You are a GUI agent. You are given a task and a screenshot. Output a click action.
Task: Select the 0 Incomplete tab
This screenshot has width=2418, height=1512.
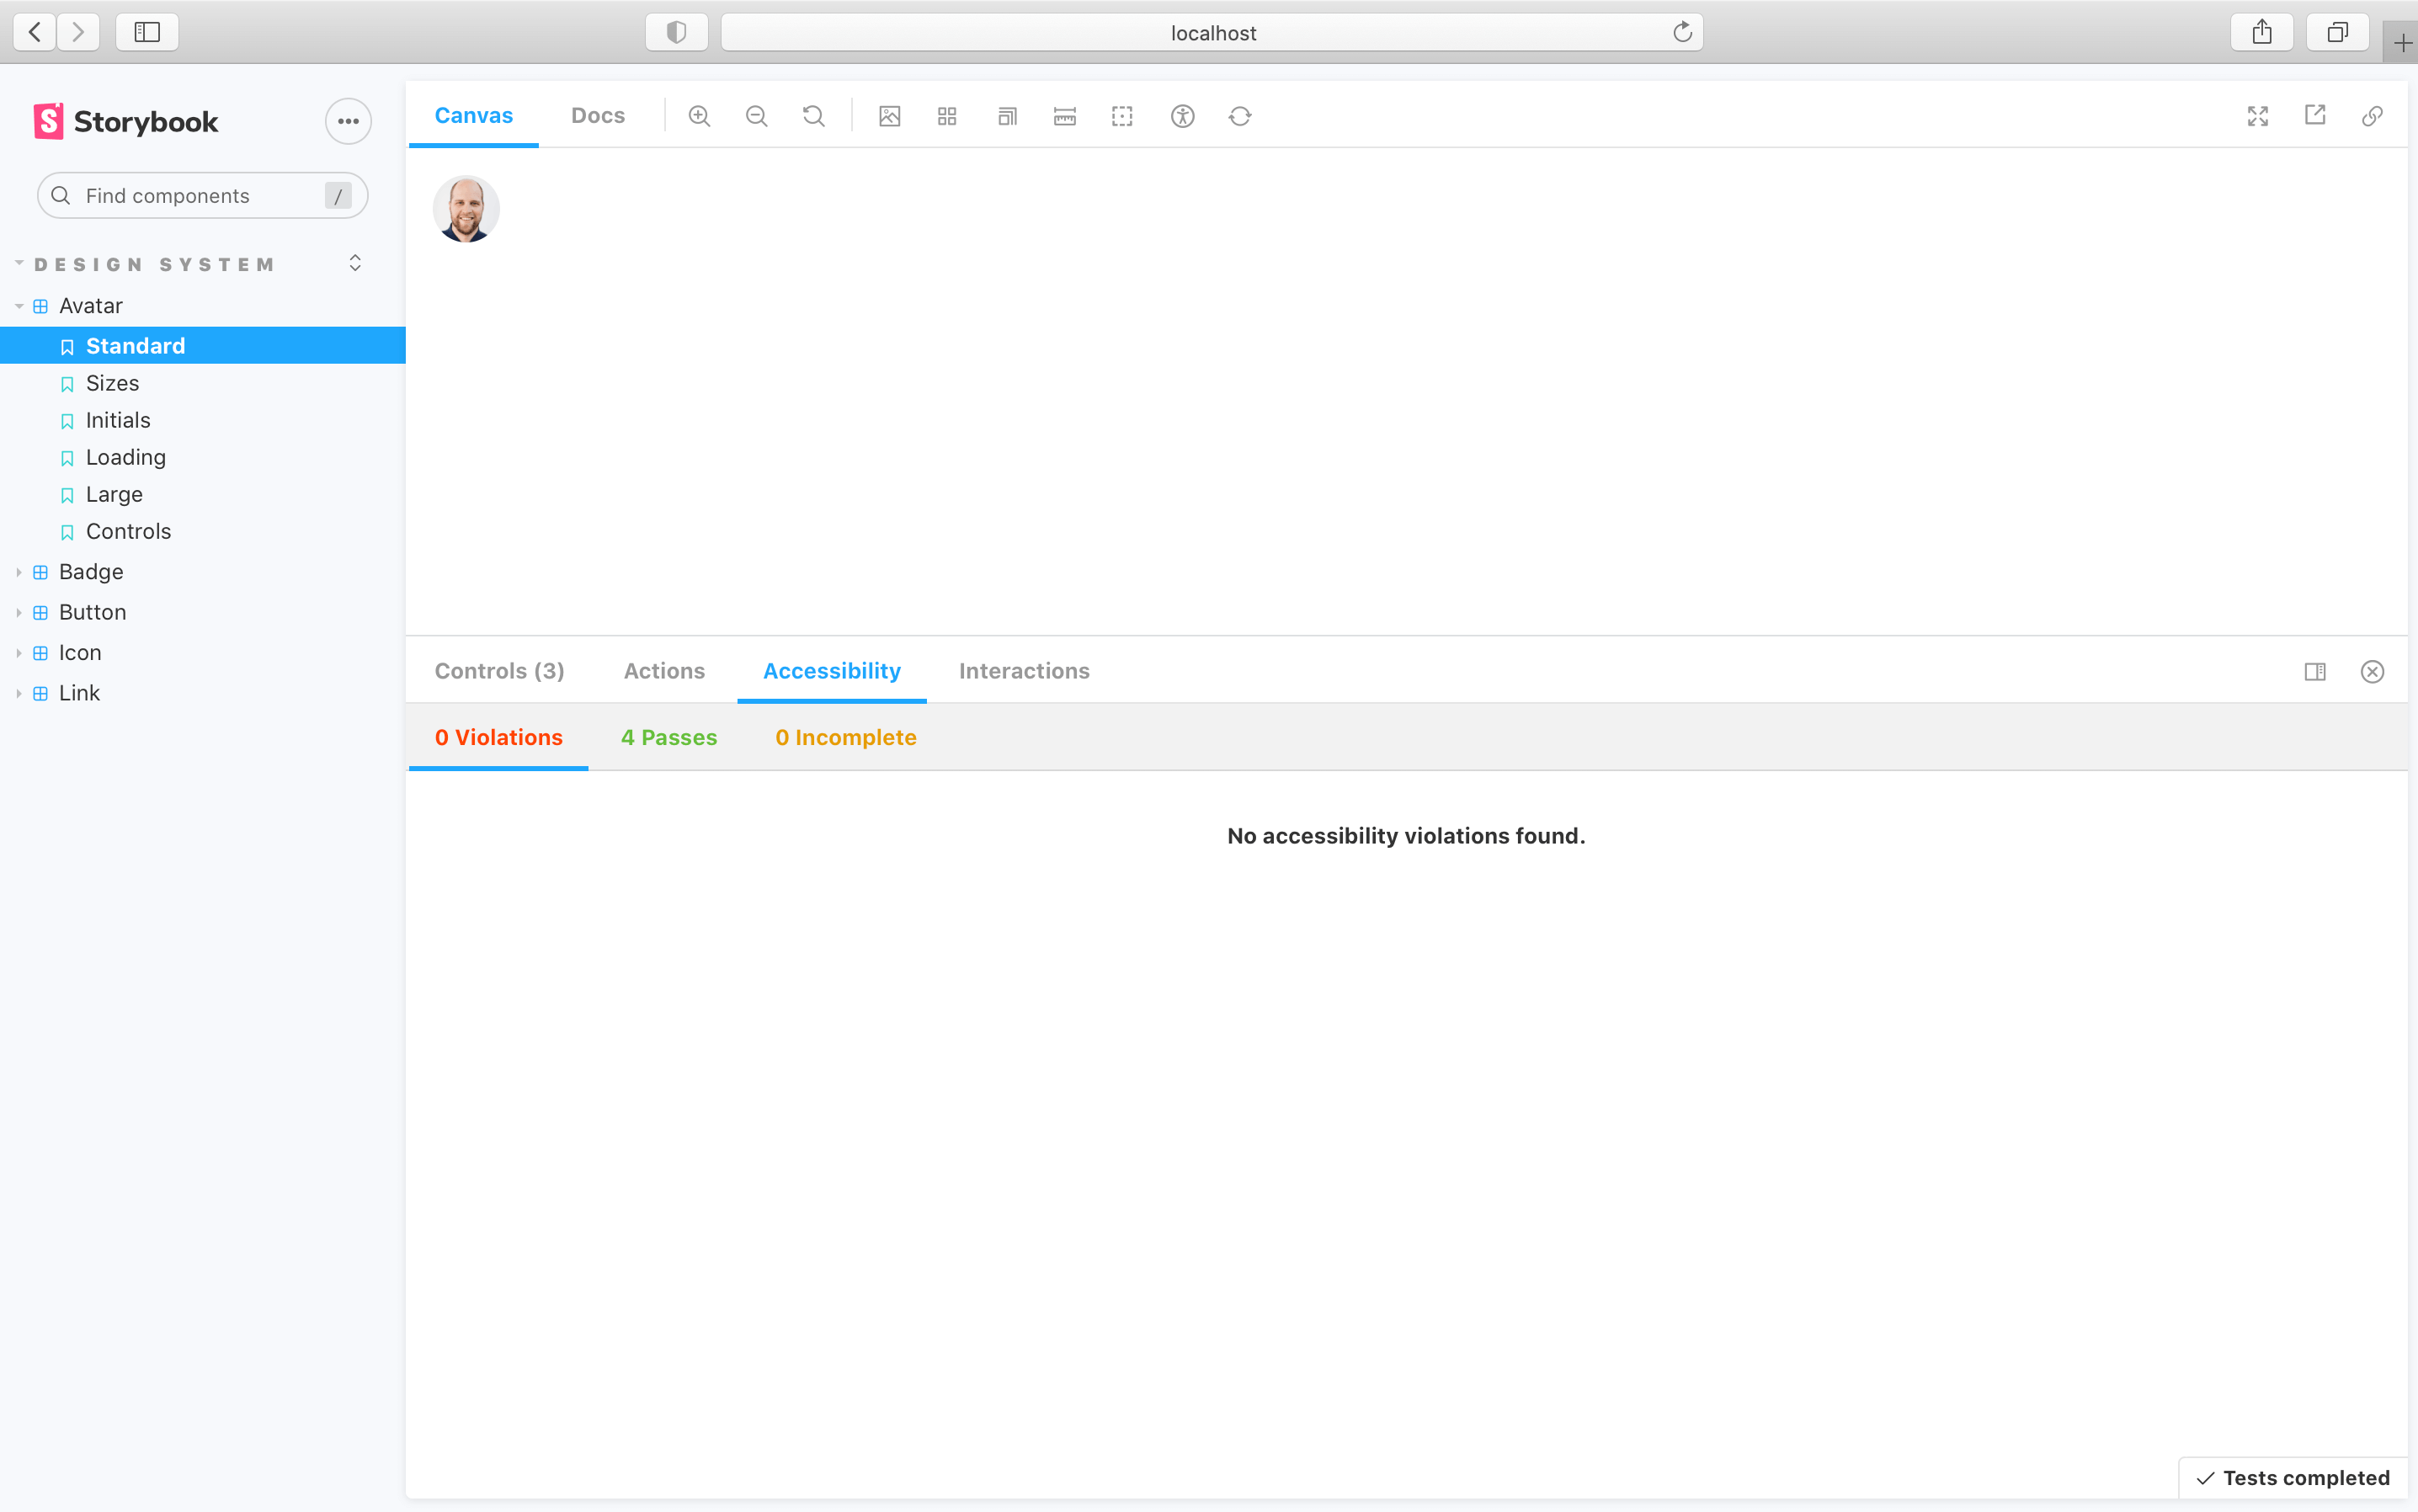[847, 737]
